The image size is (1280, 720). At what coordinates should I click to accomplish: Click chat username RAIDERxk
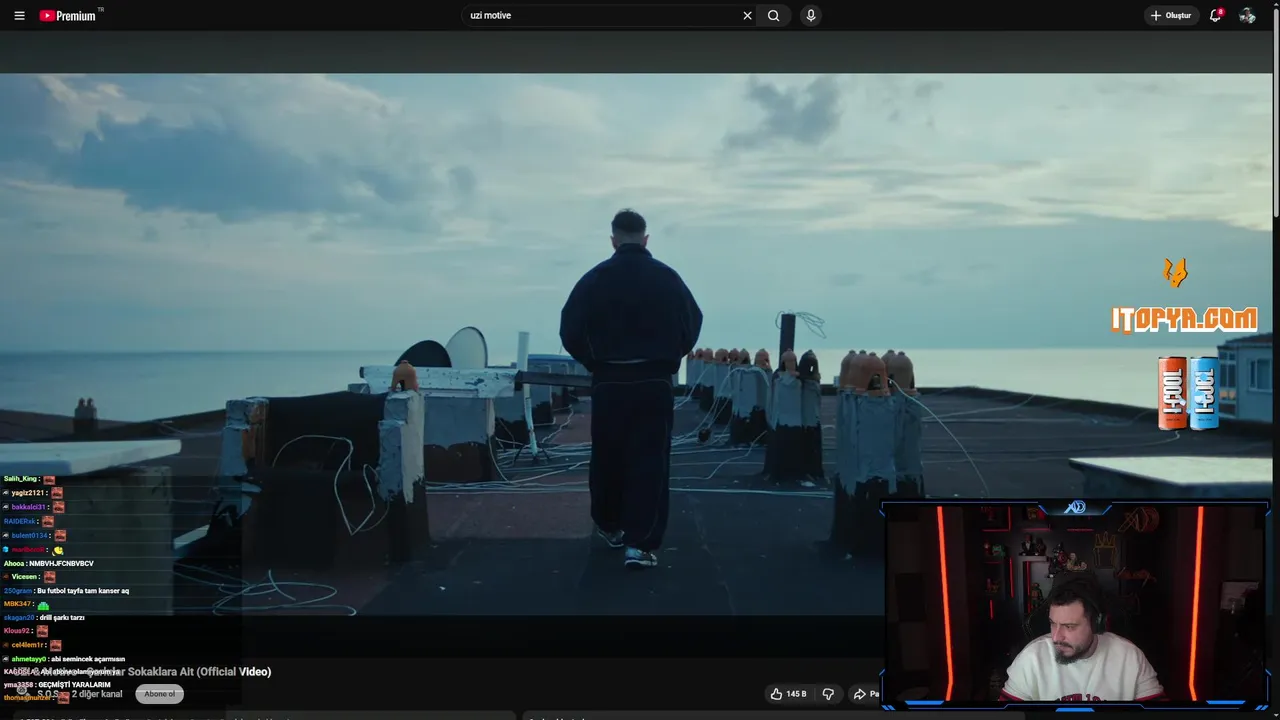(19, 521)
